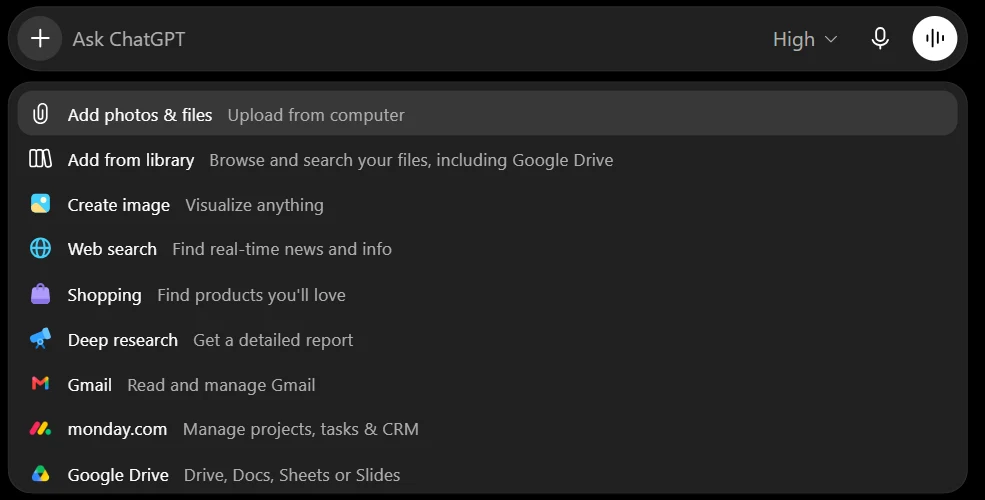This screenshot has height=500, width=985.
Task: Click the paperclip icon for file upload
Action: point(40,114)
